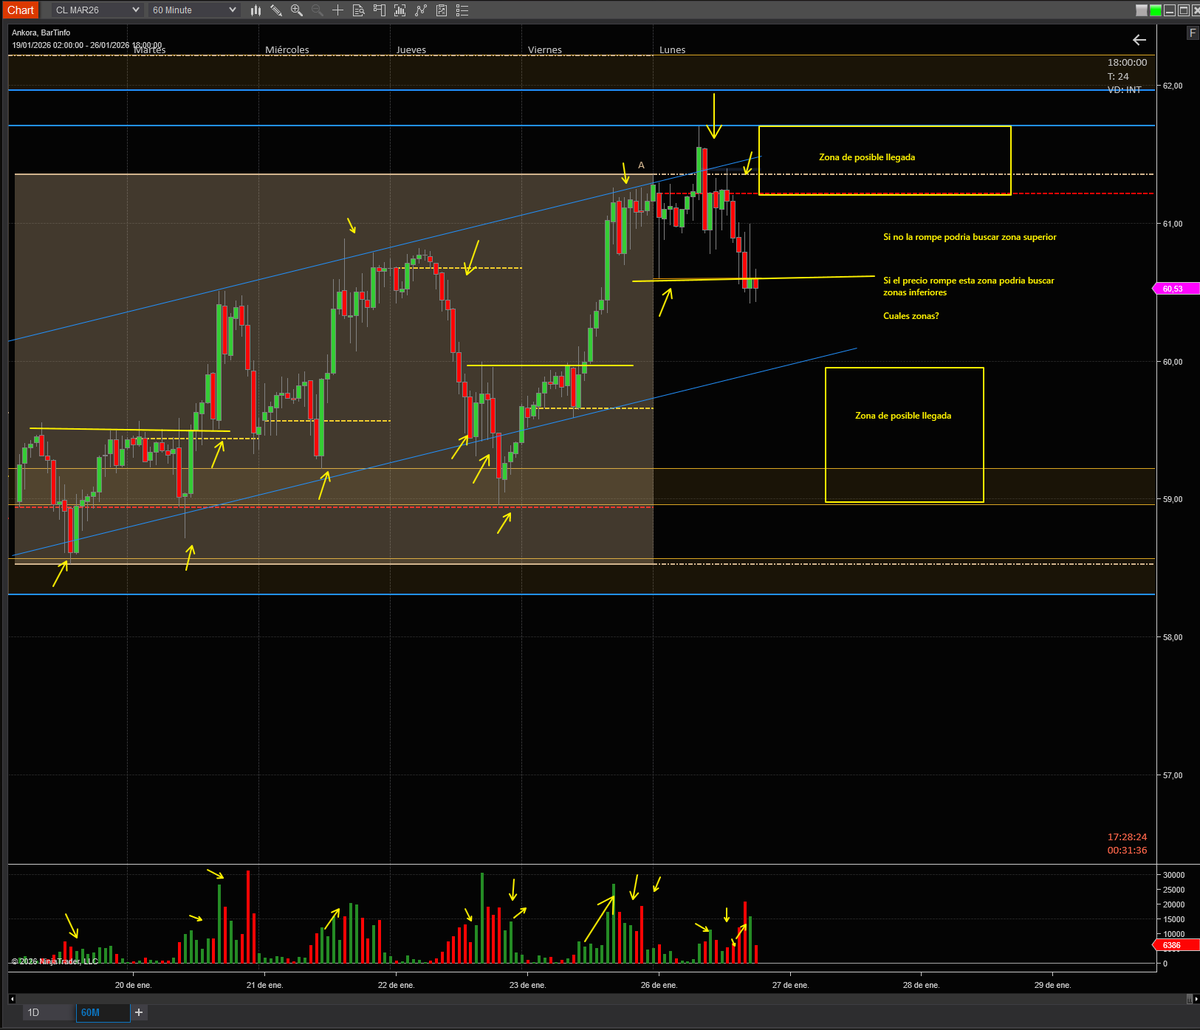Click the 59,00 price axis label
The height and width of the screenshot is (1030, 1200).
tap(1173, 499)
